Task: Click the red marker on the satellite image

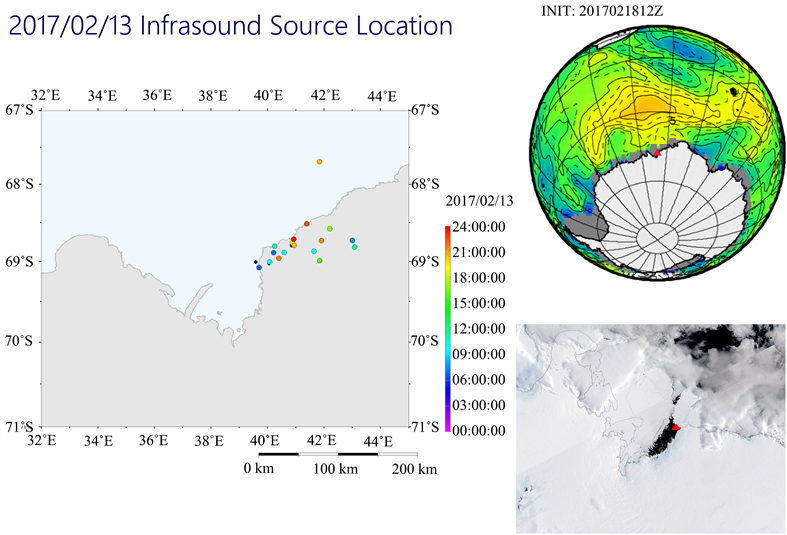Action: pos(675,428)
